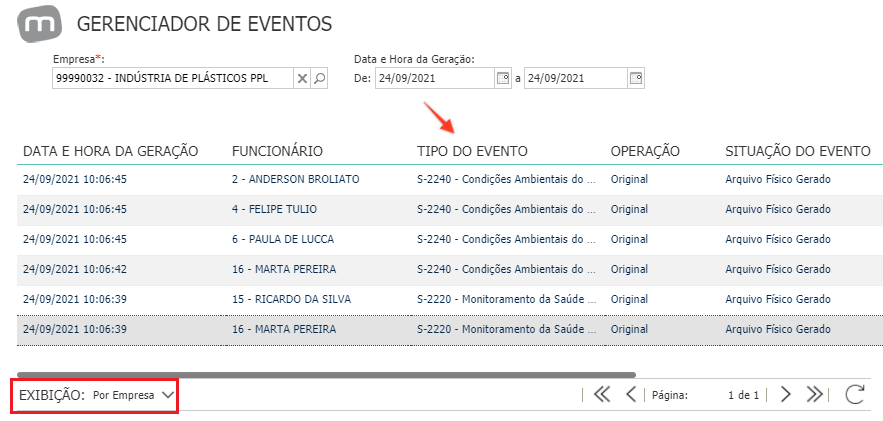This screenshot has height=421, width=883.
Task: Sort by Operação column header
Action: [645, 151]
